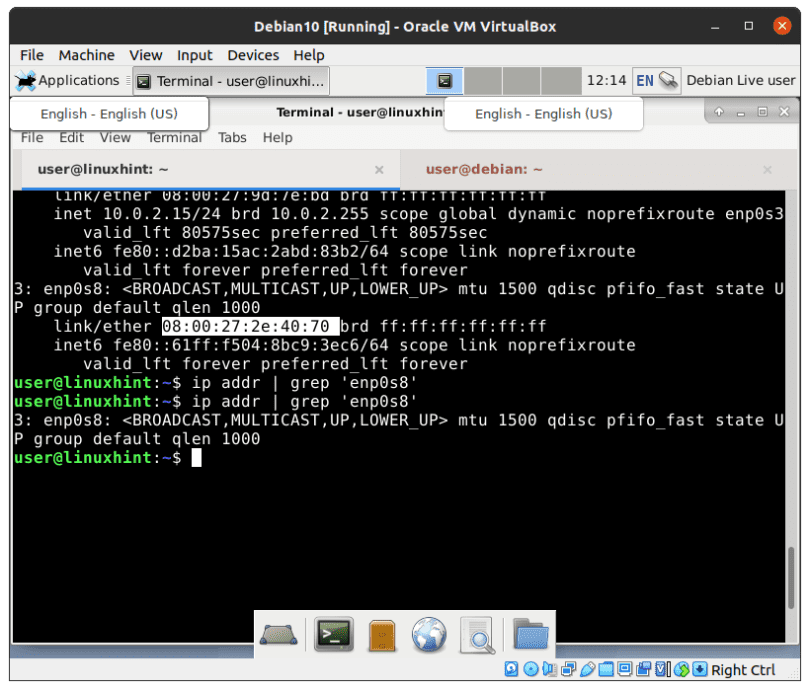Open the Devices menu in VirtualBox

click(x=253, y=55)
